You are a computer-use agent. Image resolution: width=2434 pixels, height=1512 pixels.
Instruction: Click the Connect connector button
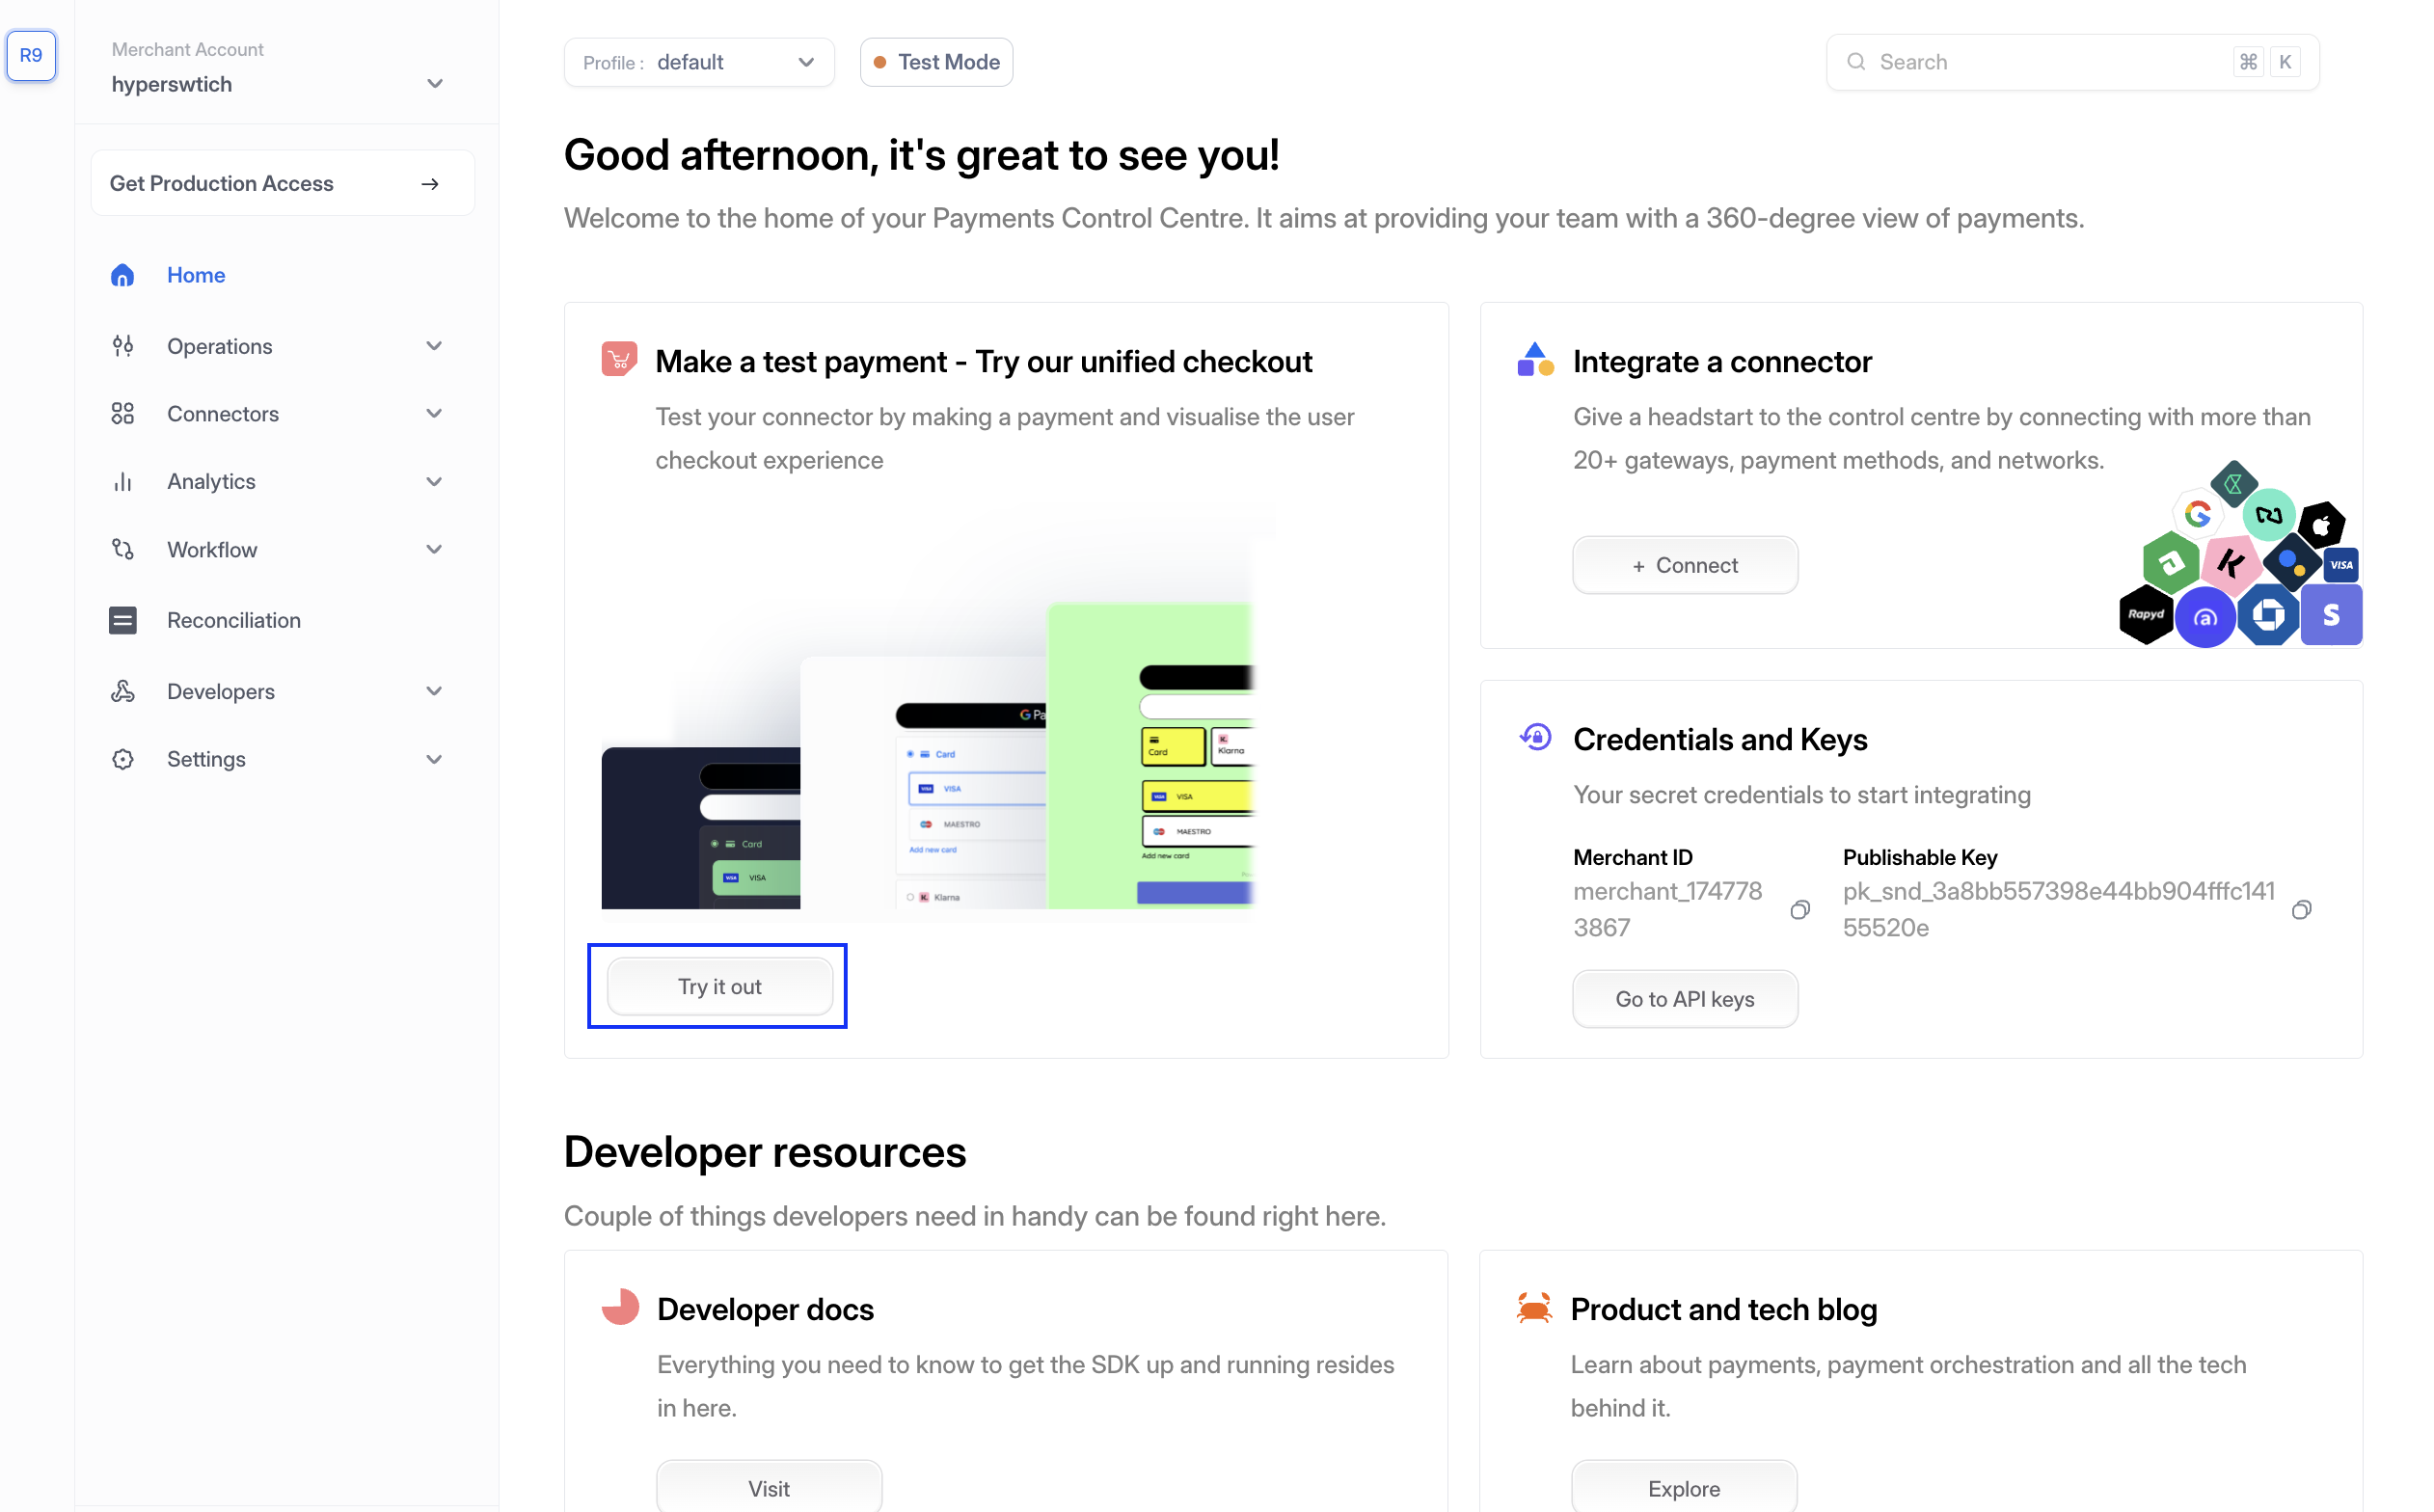click(x=1684, y=565)
